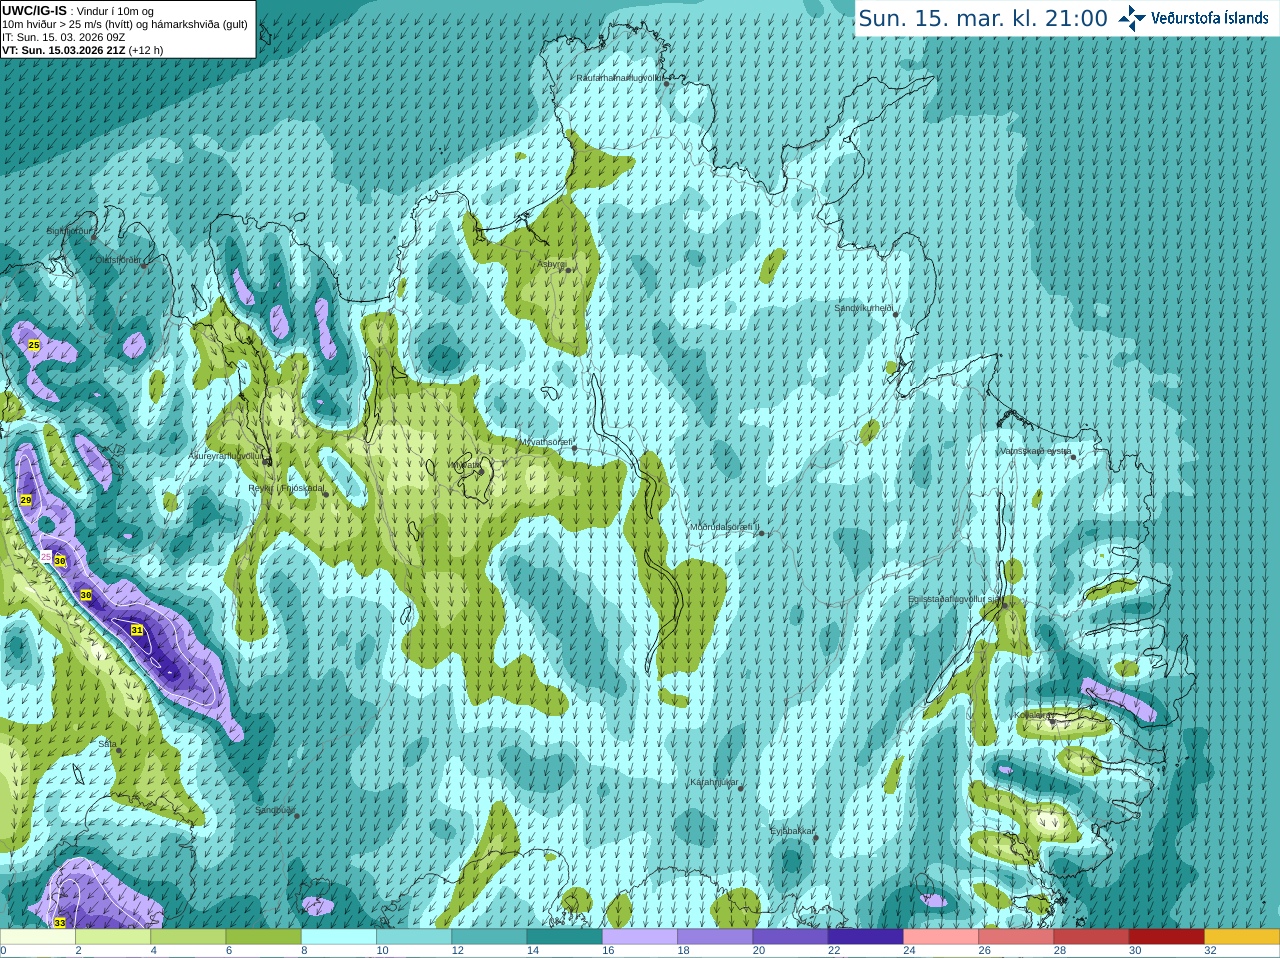Viewport: 1280px width, 958px height.
Task: Click the Vatnsskarð eystra station label
Action: 1036,451
